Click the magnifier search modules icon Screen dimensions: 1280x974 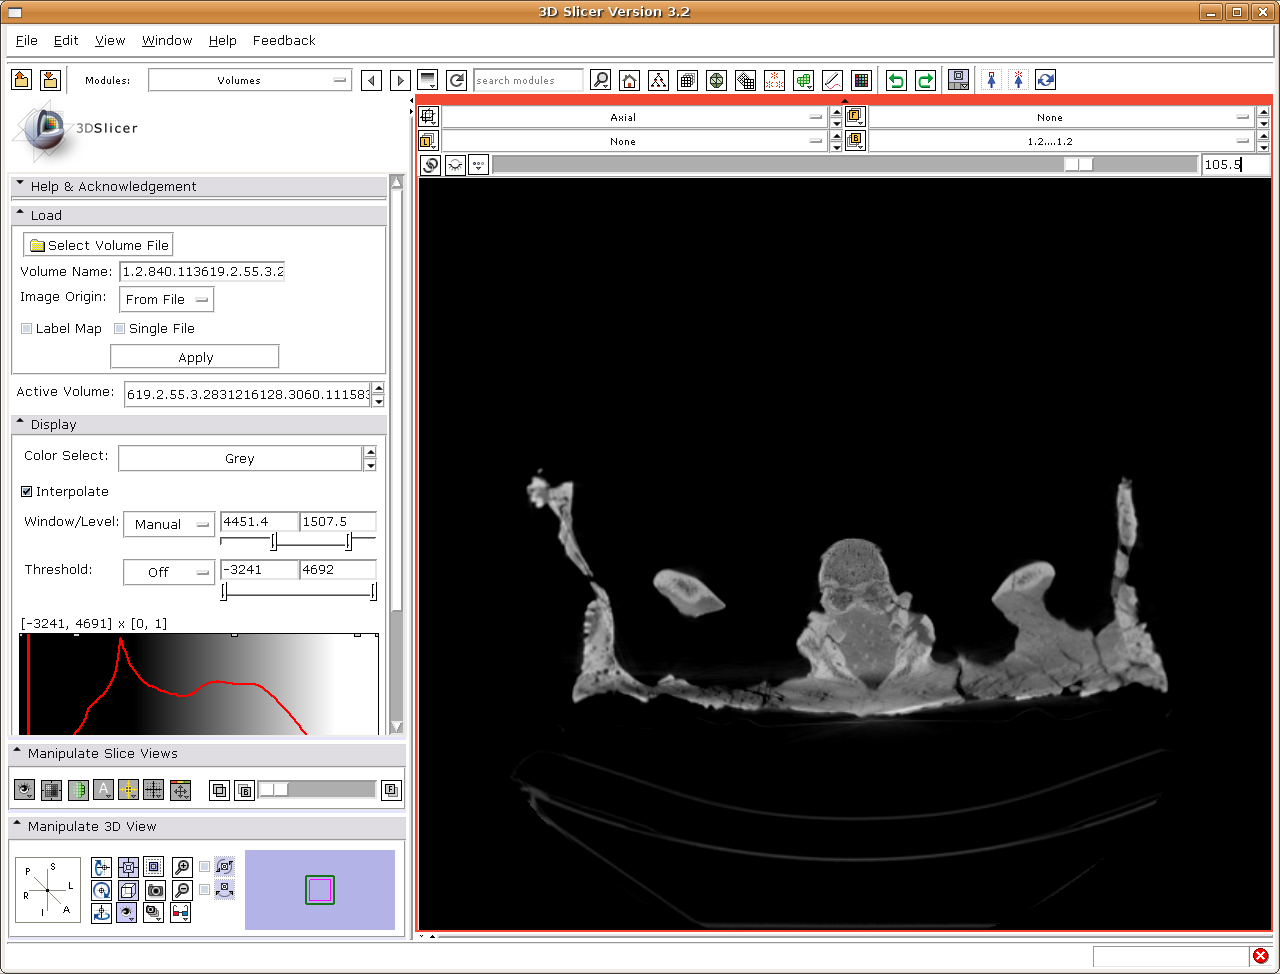[x=600, y=80]
